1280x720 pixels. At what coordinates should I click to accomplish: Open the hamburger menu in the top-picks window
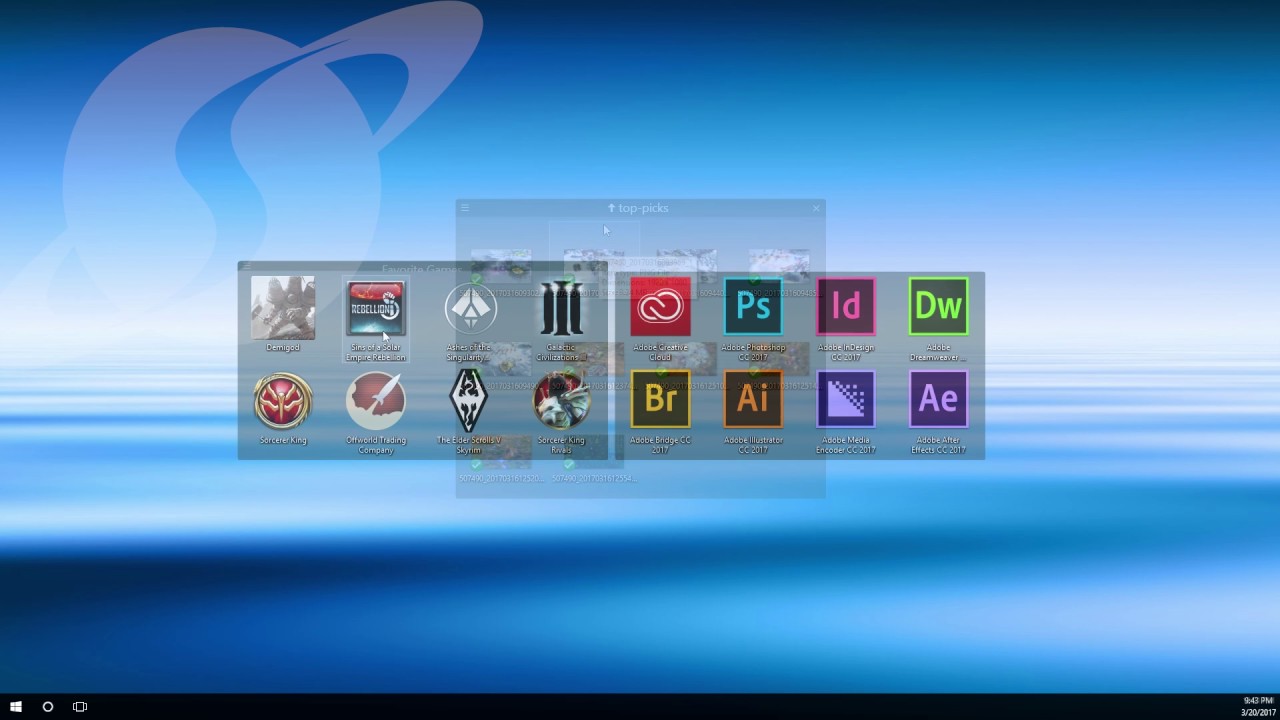[465, 208]
